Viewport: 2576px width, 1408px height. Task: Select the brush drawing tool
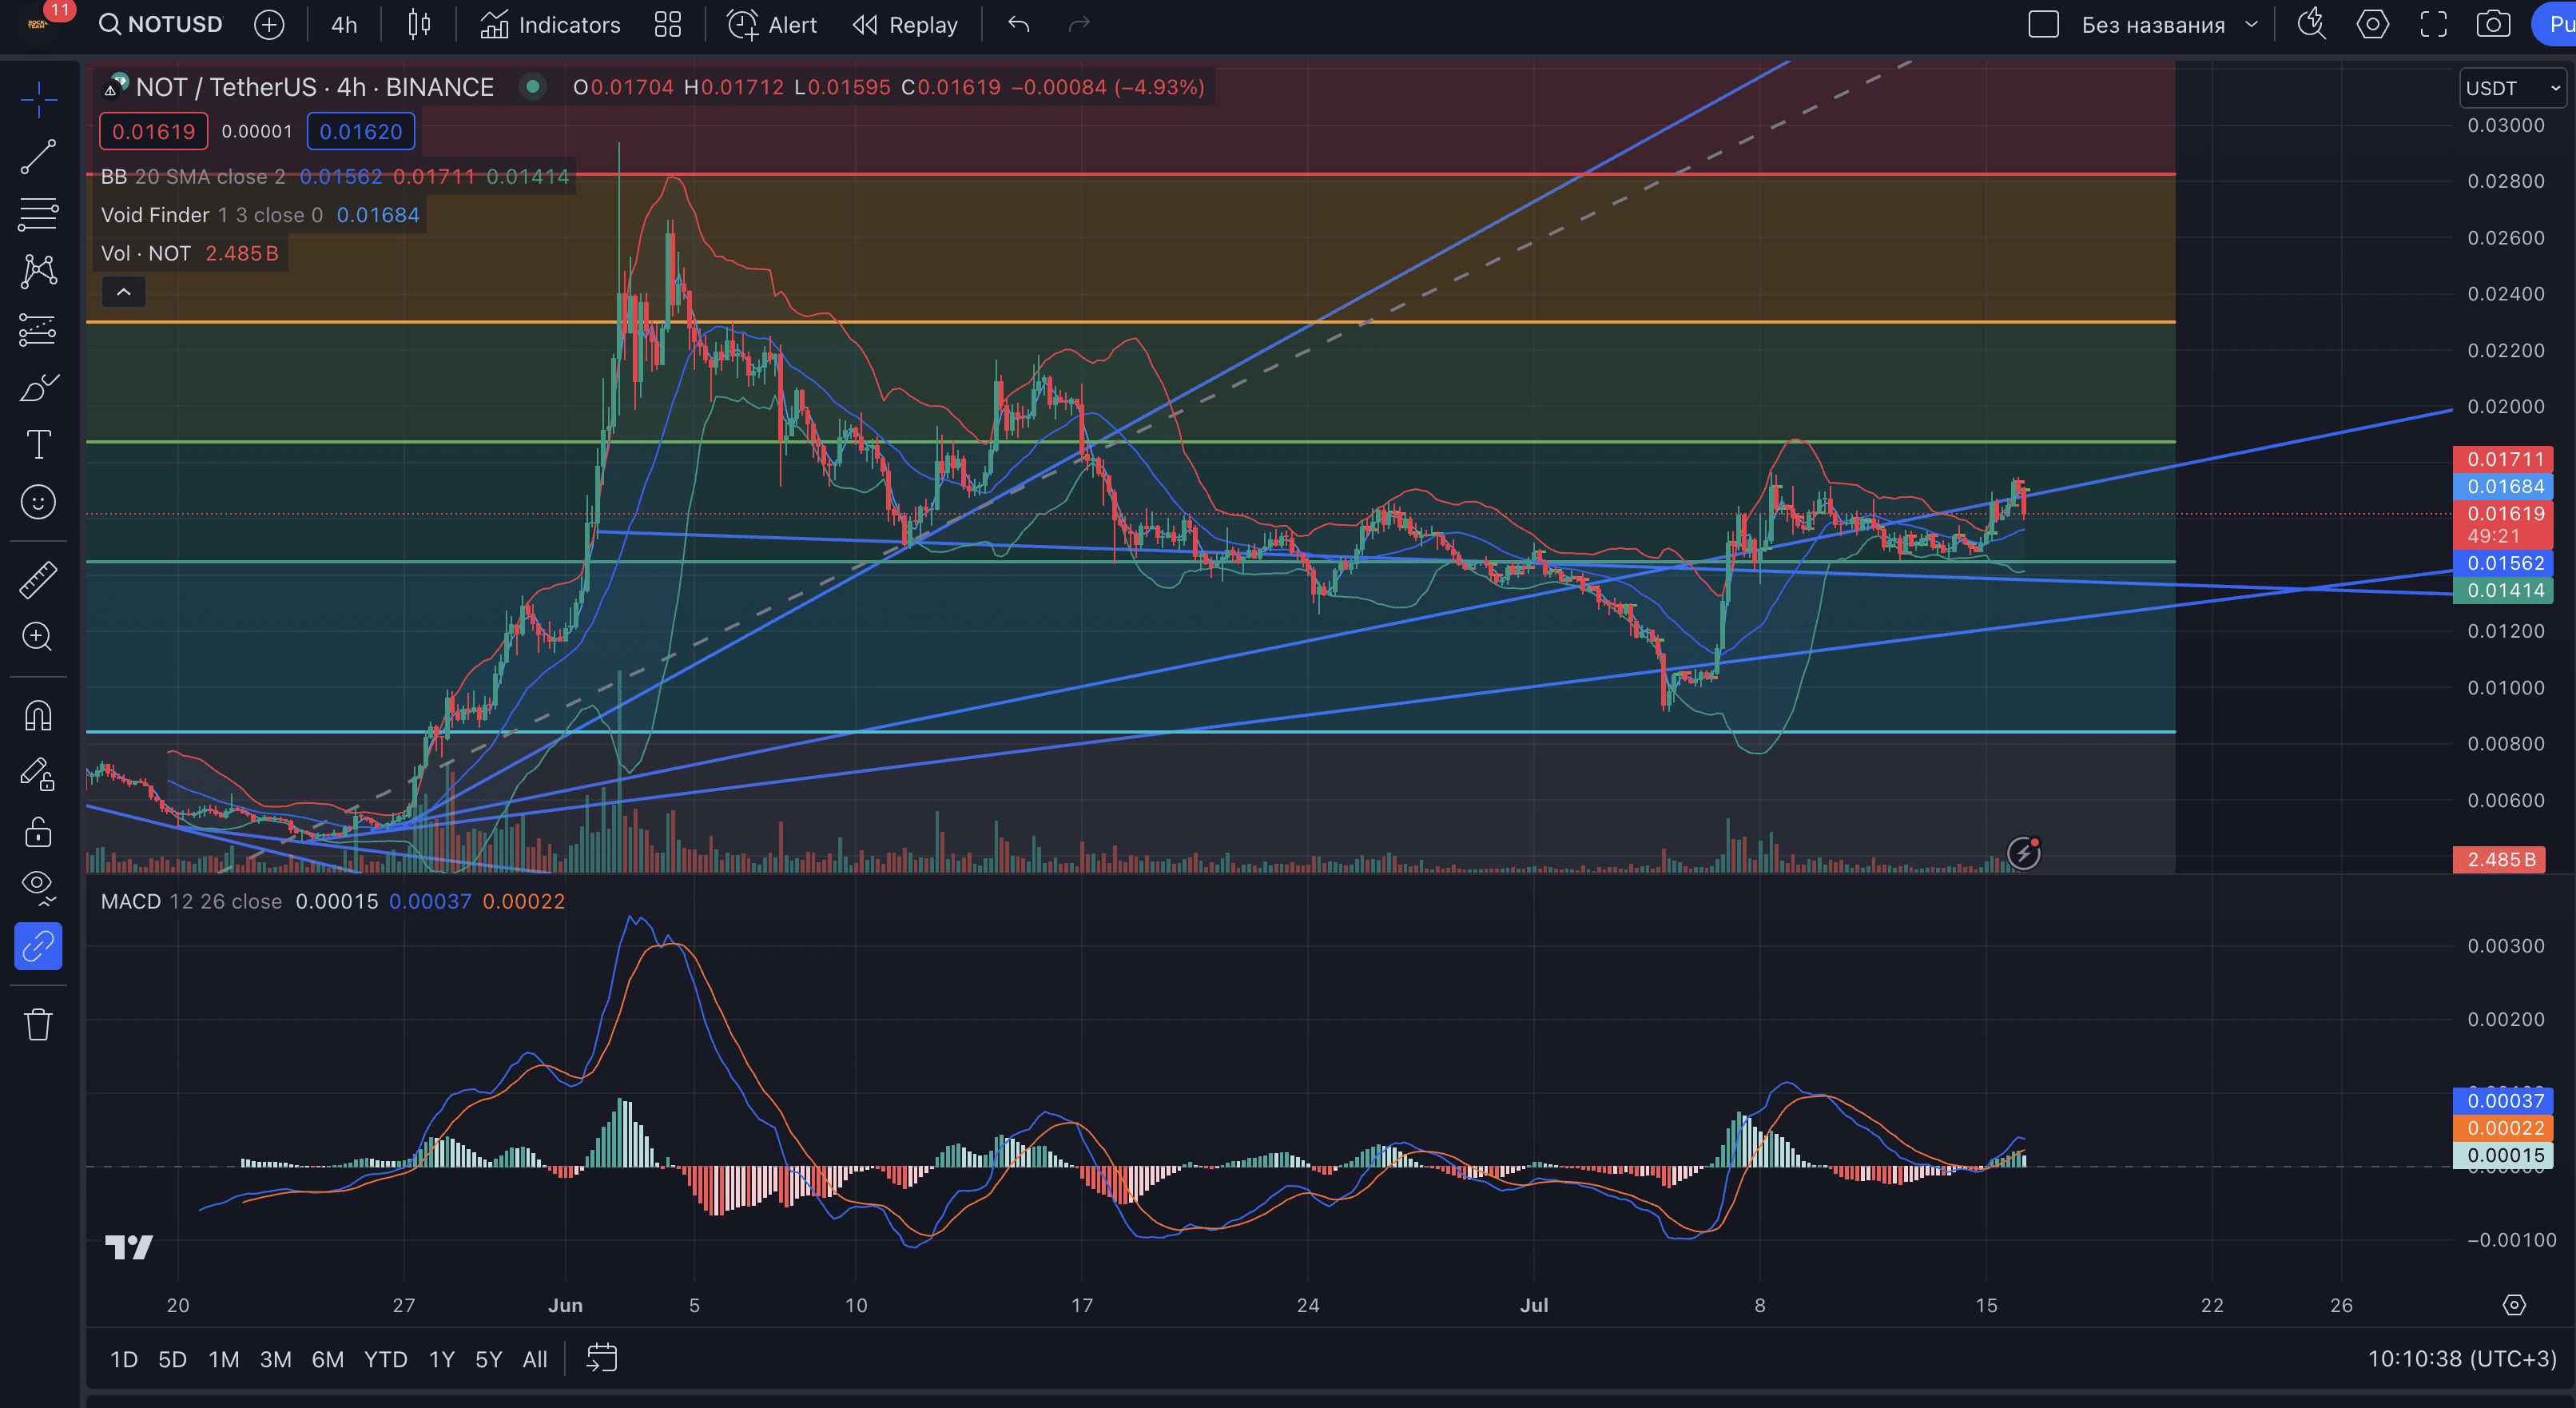(38, 387)
